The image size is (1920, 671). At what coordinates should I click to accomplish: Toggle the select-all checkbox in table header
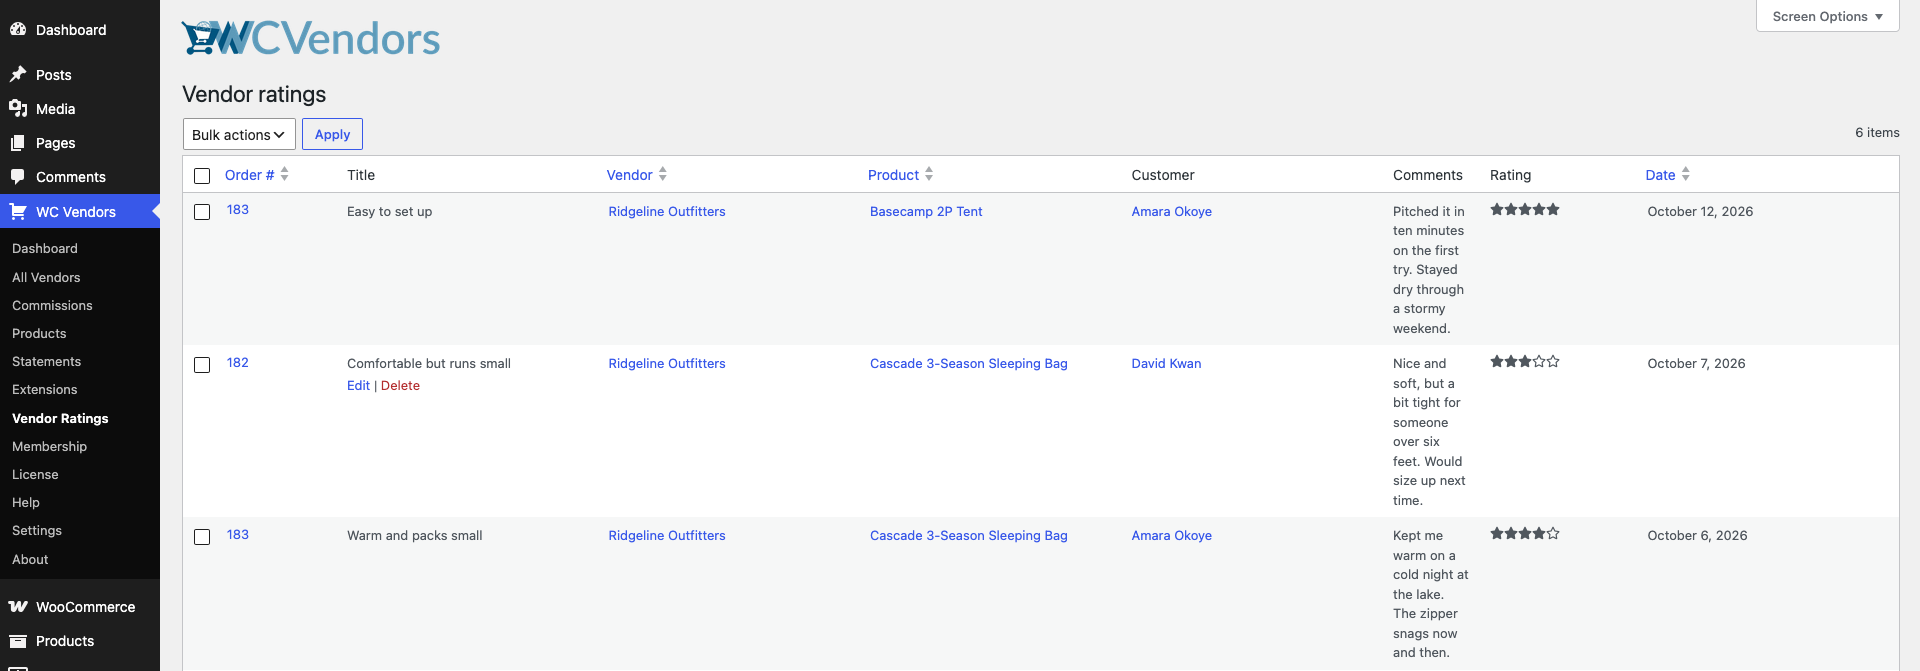tap(202, 176)
